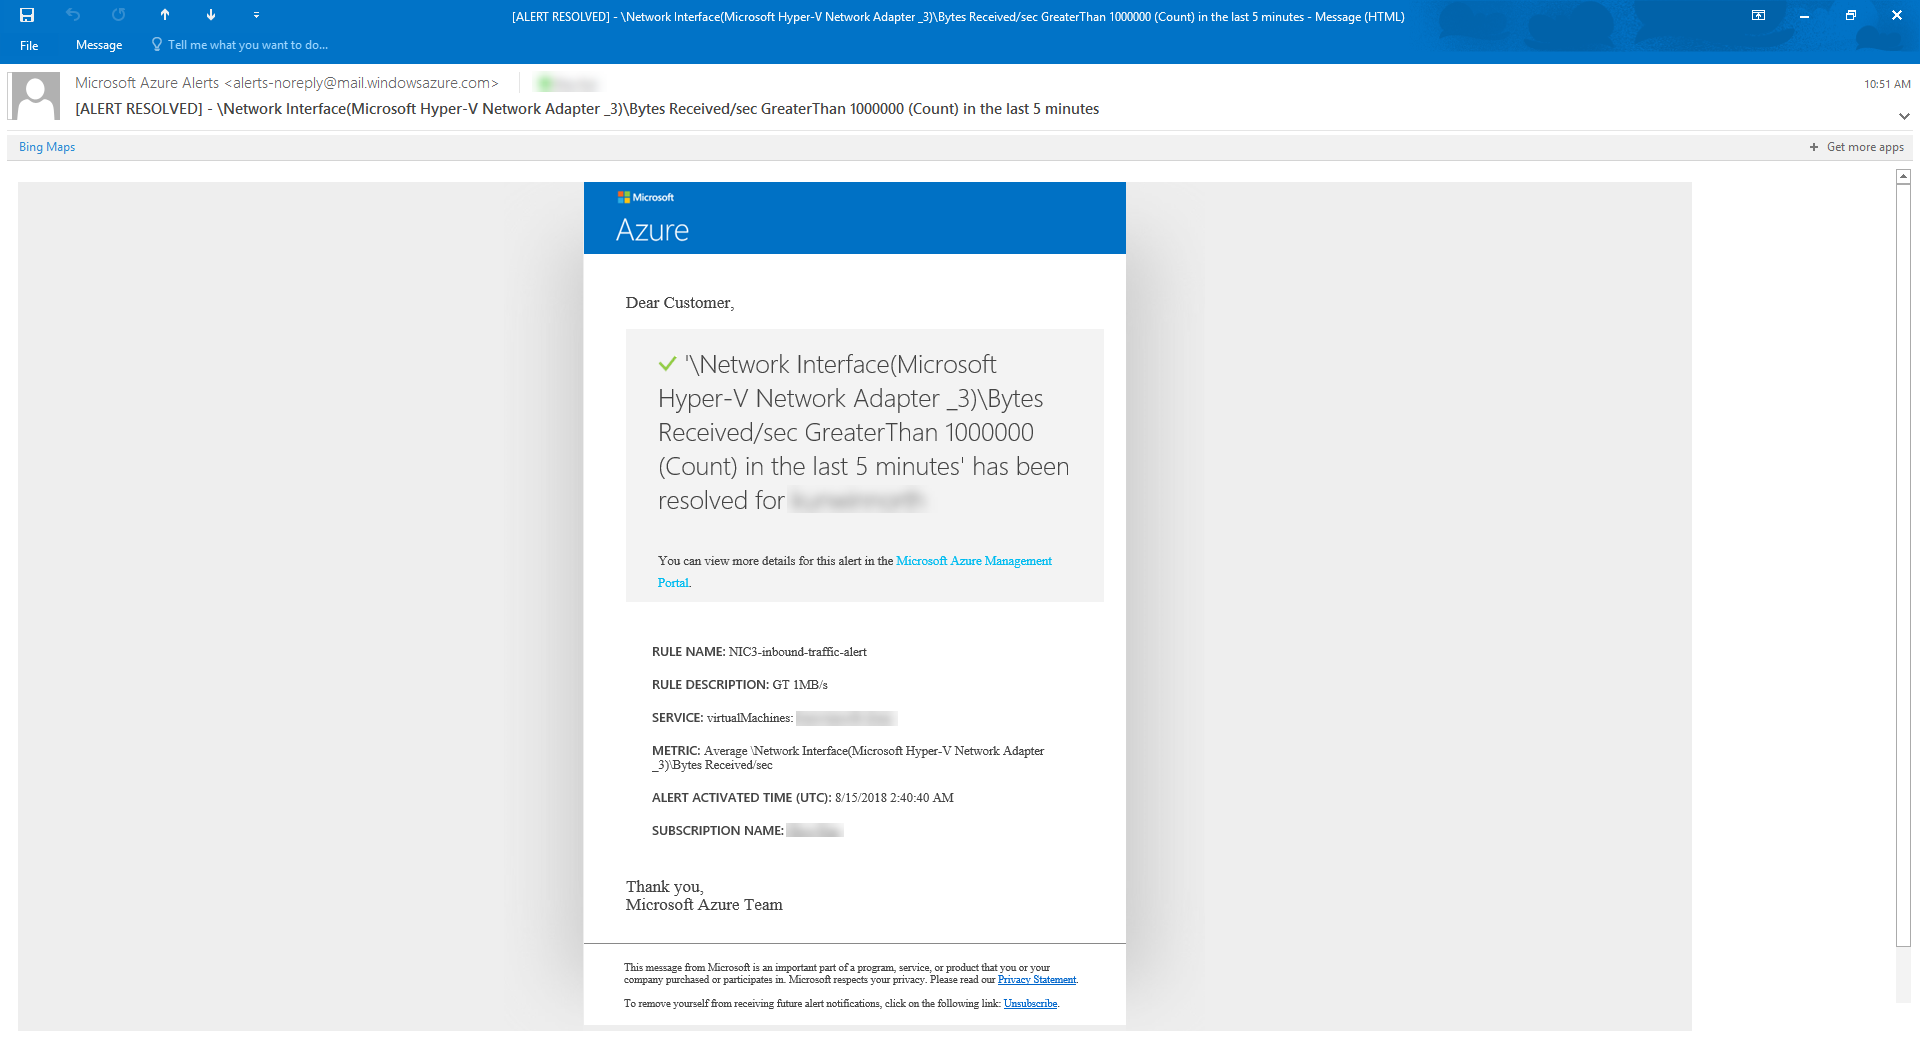Viewport: 1920px width, 1040px height.
Task: Click the Redo icon in the title bar
Action: (119, 15)
